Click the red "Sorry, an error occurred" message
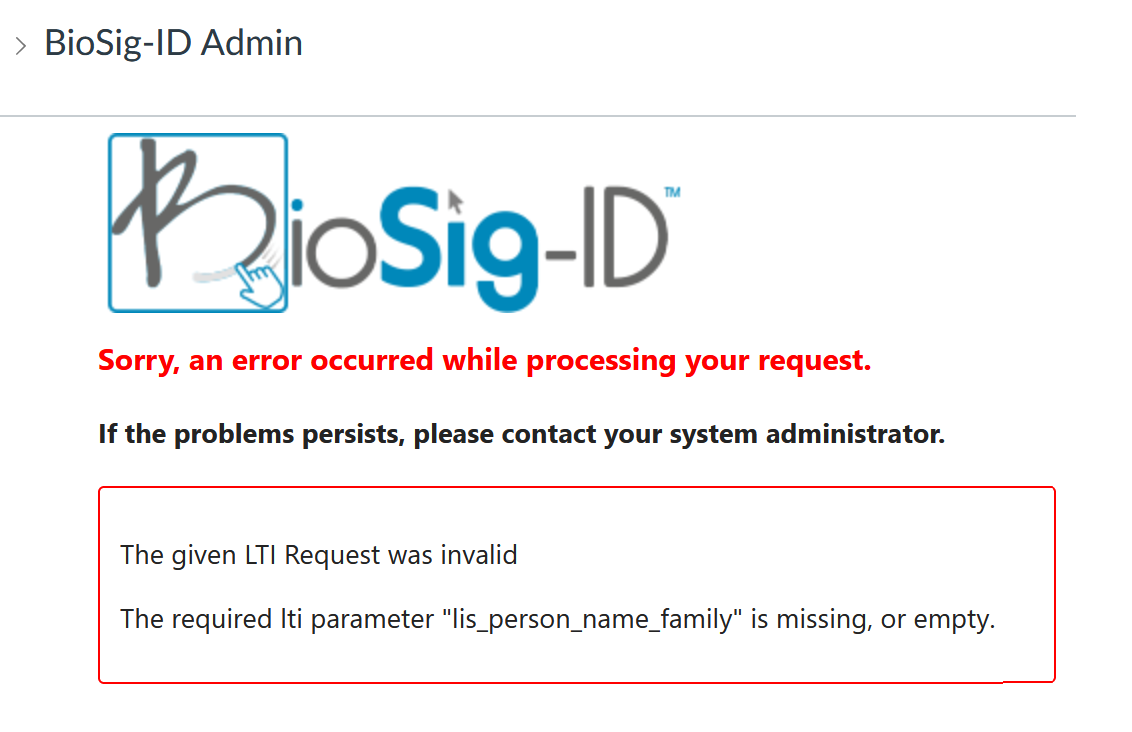1132x732 pixels. pos(484,360)
